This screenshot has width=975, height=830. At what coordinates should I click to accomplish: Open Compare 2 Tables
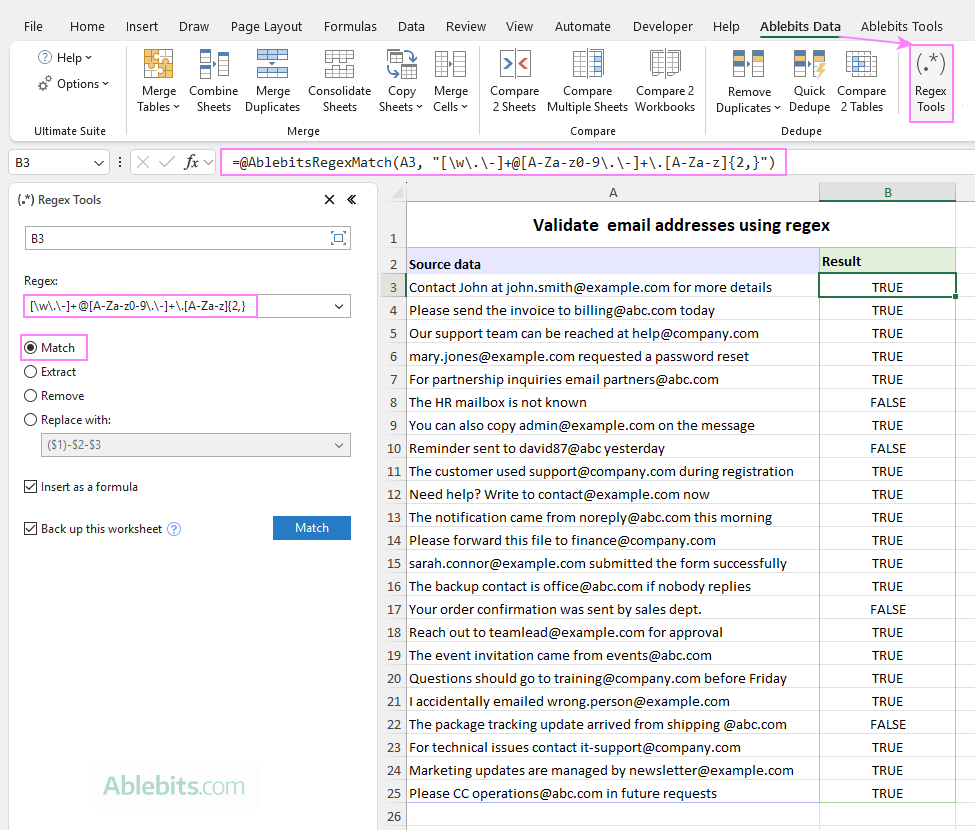(x=861, y=81)
